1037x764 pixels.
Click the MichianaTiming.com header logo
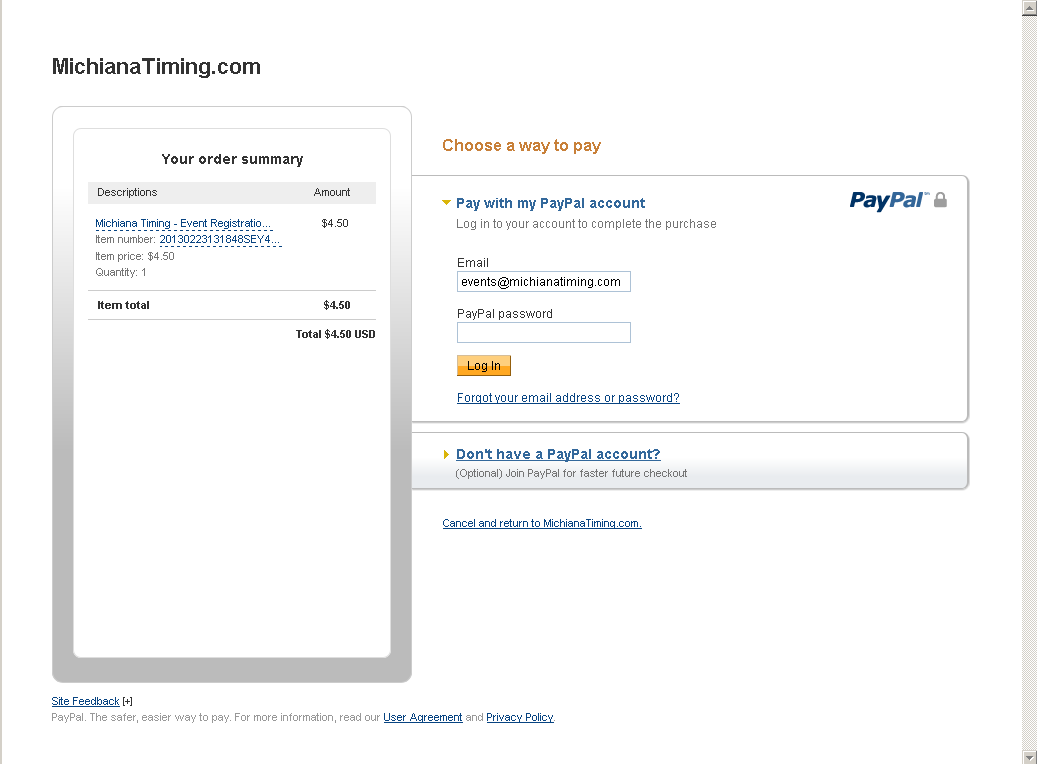156,66
